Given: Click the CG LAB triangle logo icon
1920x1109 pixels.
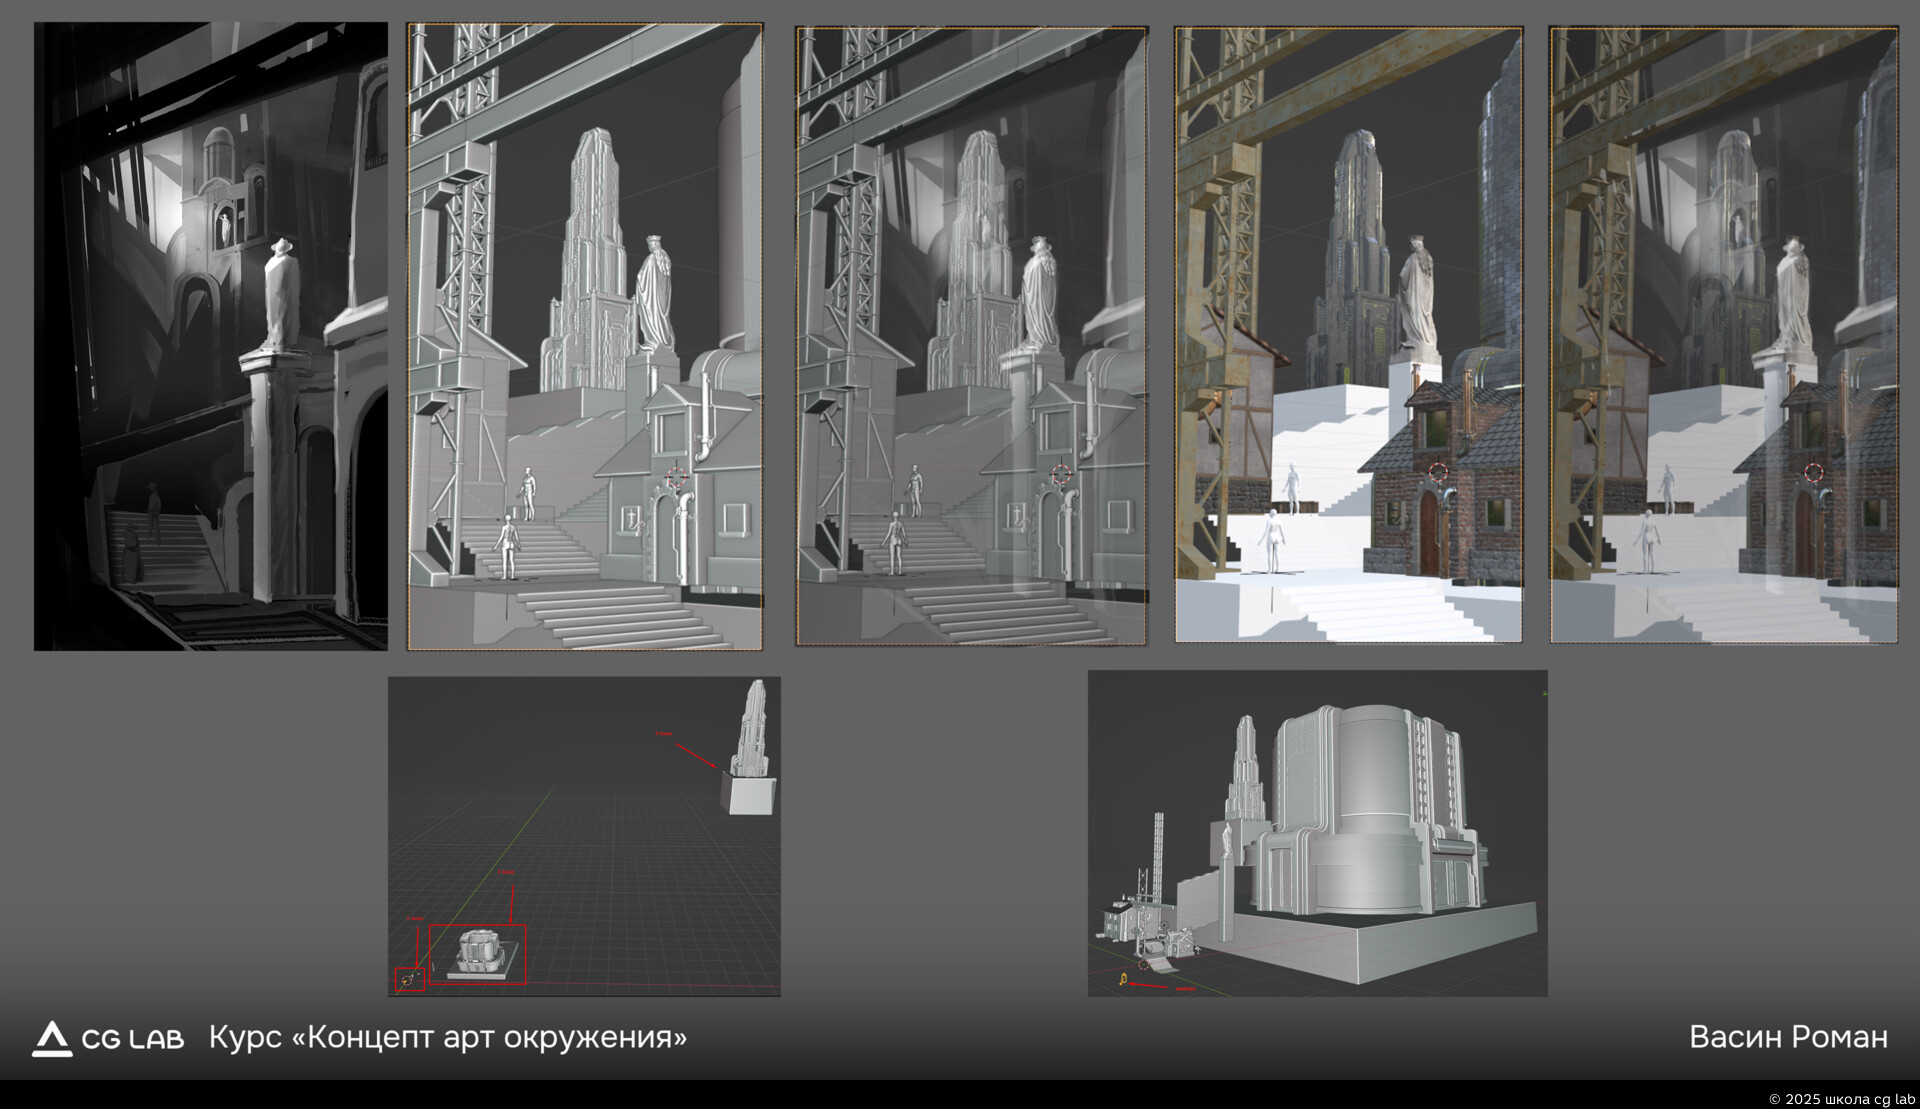Looking at the screenshot, I should [52, 1039].
